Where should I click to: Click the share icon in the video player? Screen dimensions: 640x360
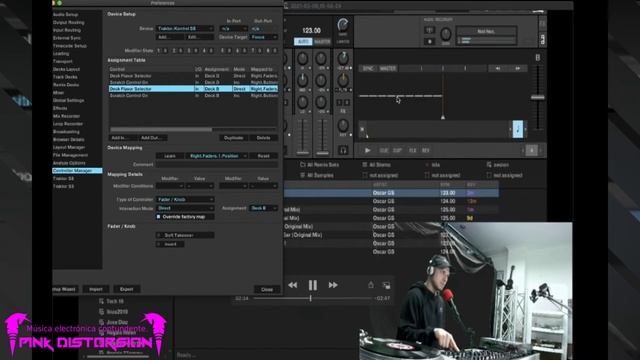371,285
